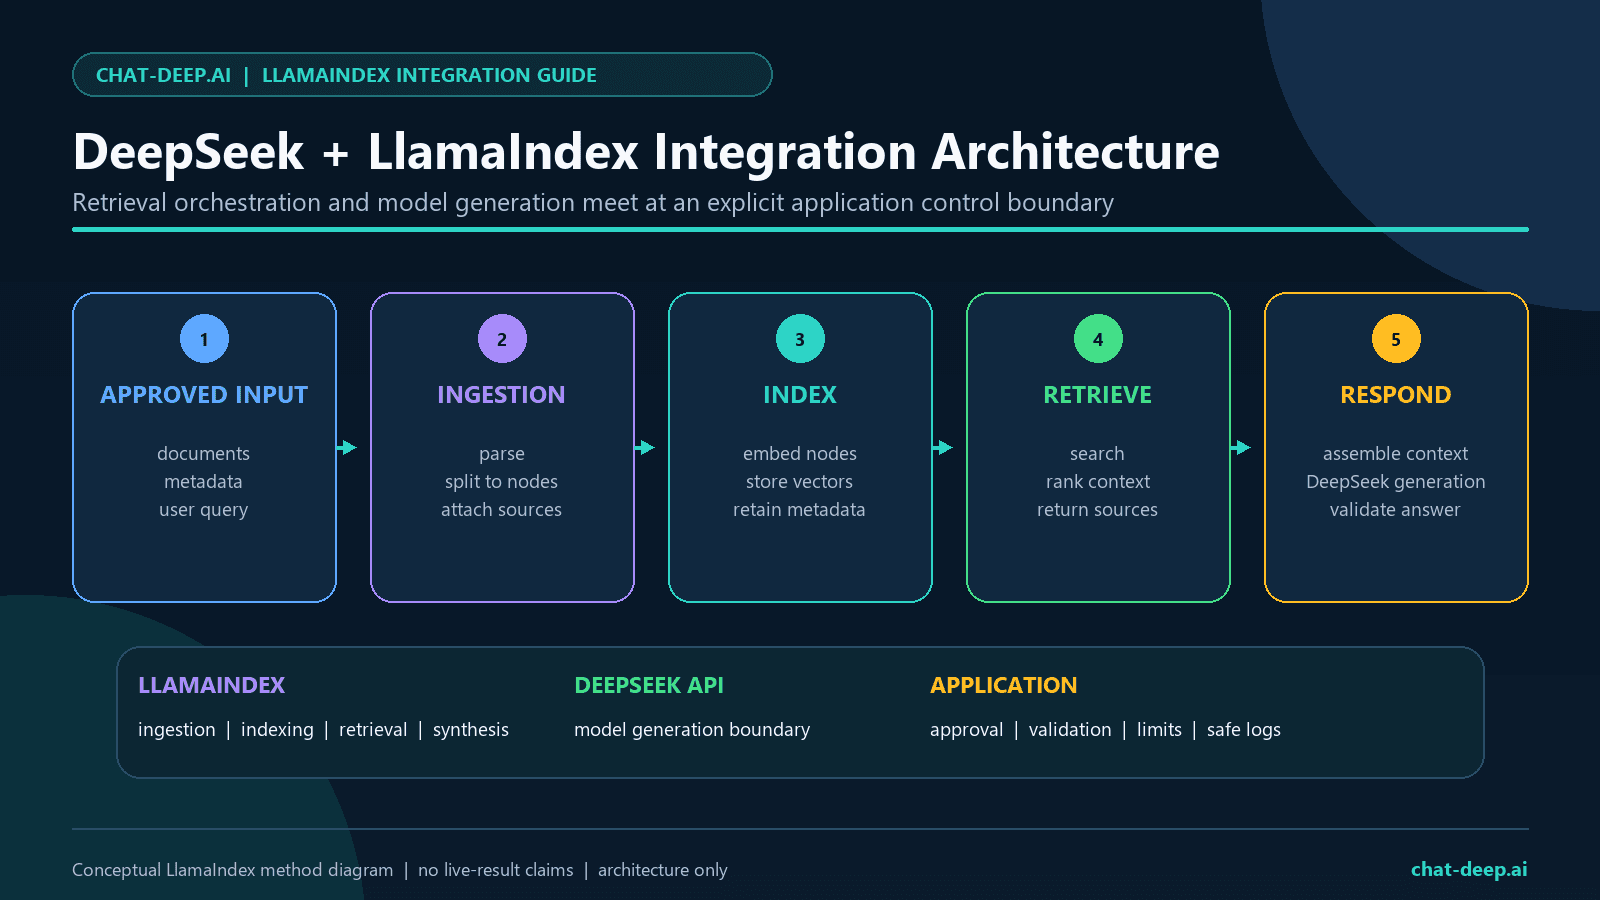This screenshot has height=900, width=1600.
Task: Click 'limits' in the legend
Action: click(1160, 730)
